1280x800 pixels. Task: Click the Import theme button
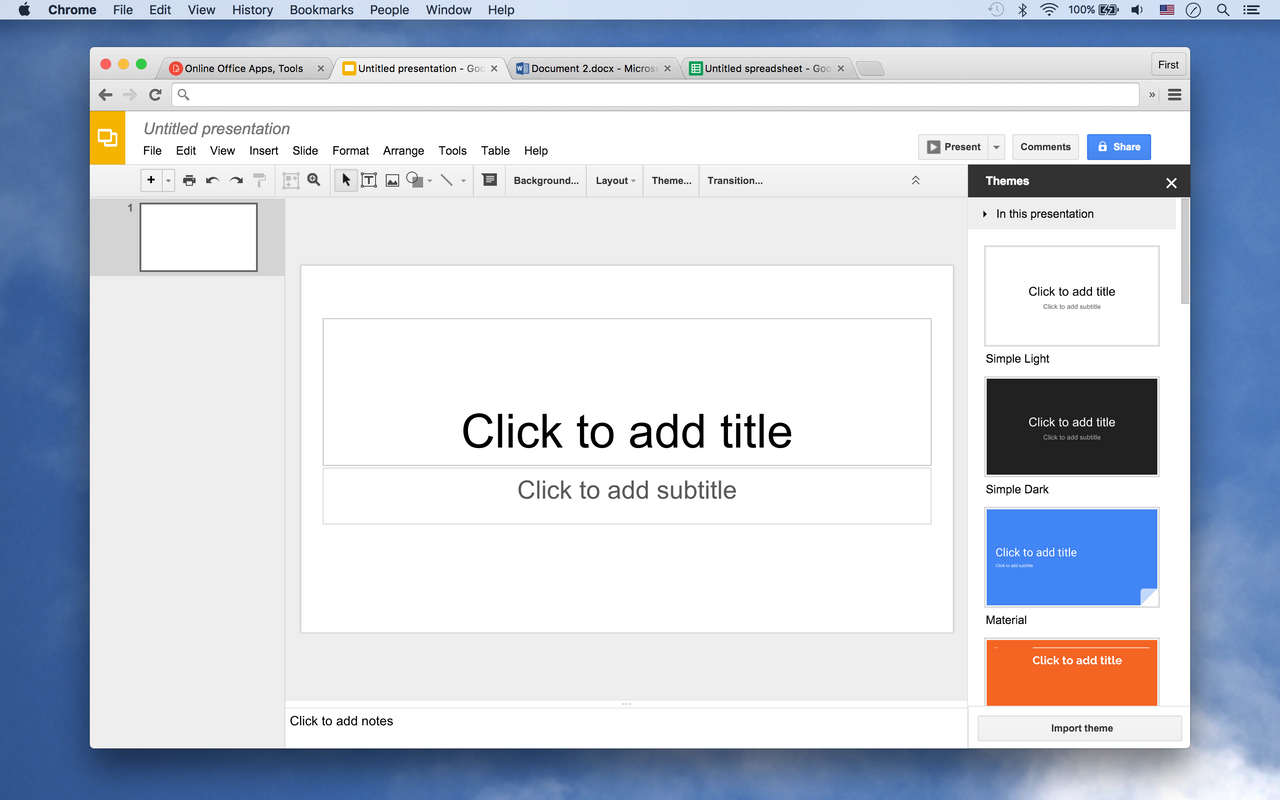(1079, 728)
